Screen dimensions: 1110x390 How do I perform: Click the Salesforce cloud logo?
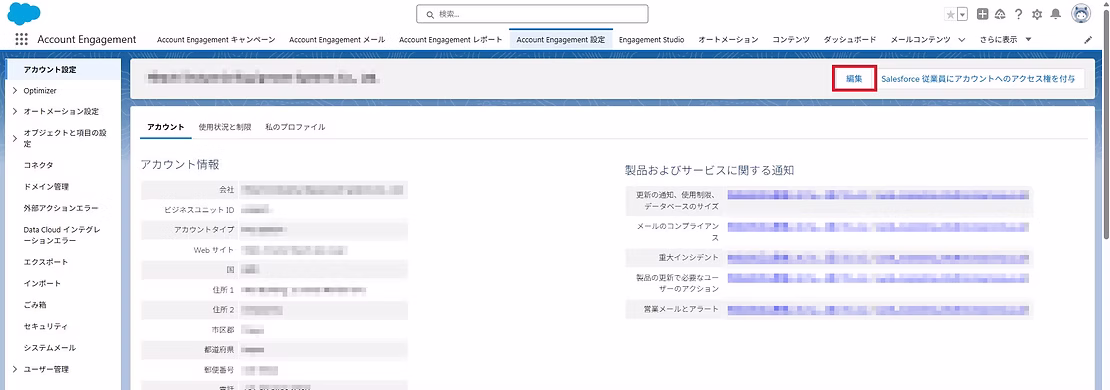(x=24, y=13)
